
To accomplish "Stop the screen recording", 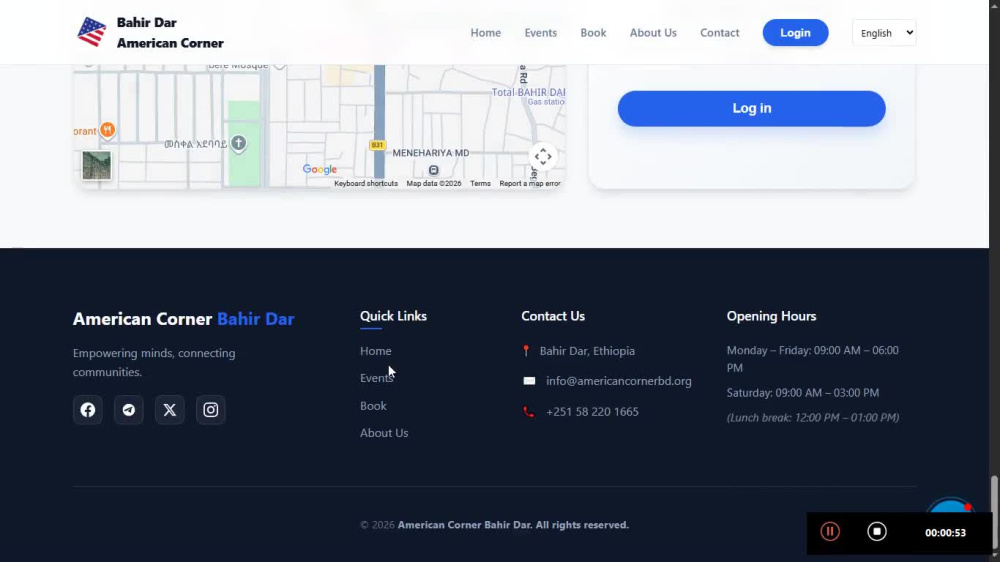I will [x=877, y=531].
